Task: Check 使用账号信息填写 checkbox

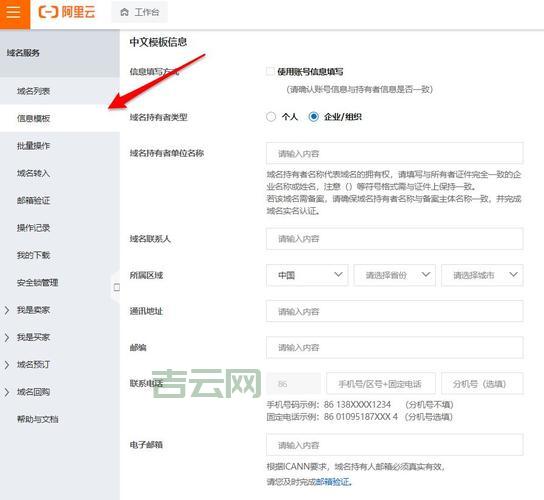Action: [270, 71]
